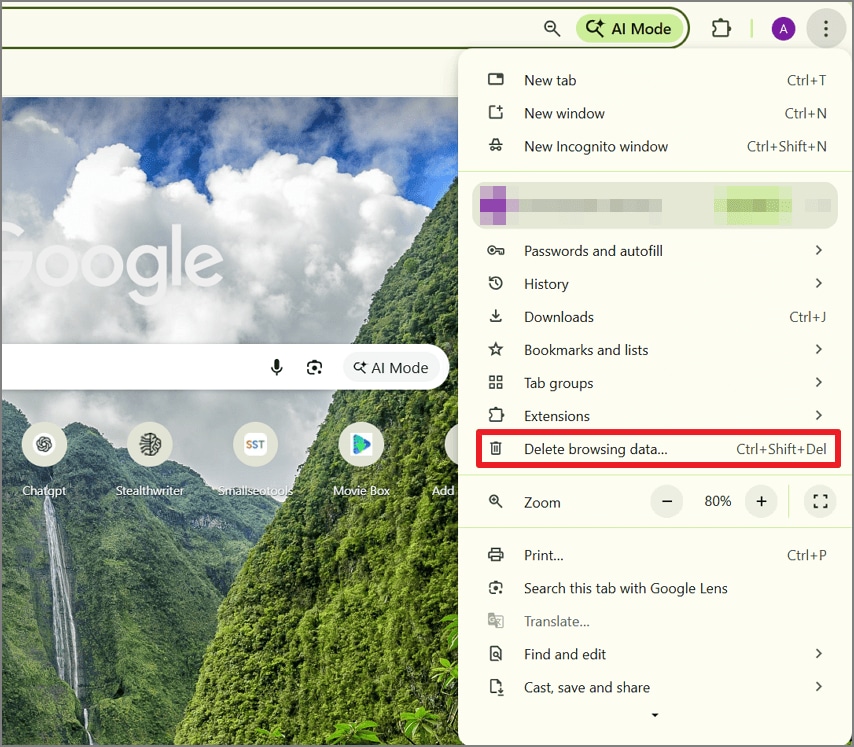Expand Bookmarks and lists chevron
Image resolution: width=854 pixels, height=747 pixels.
(819, 349)
